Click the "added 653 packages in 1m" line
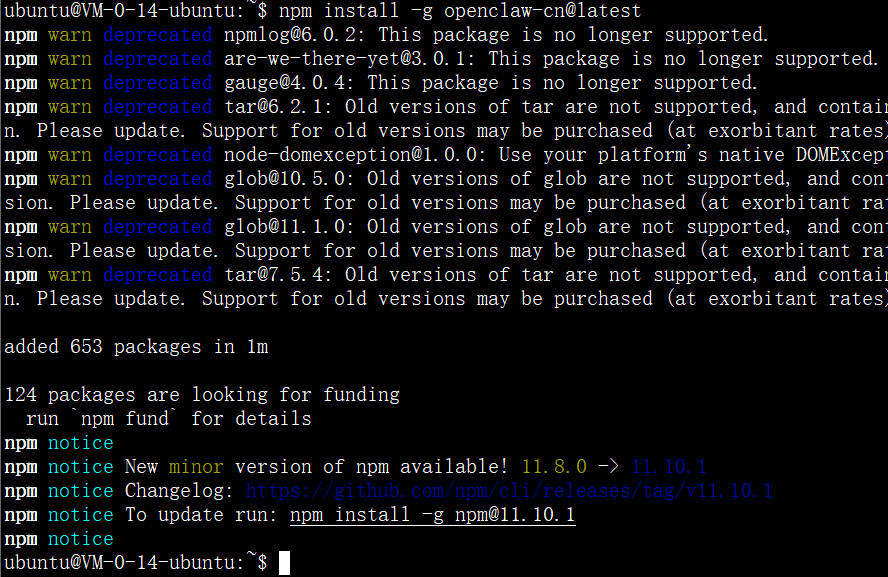The width and height of the screenshot is (888, 577). [136, 347]
